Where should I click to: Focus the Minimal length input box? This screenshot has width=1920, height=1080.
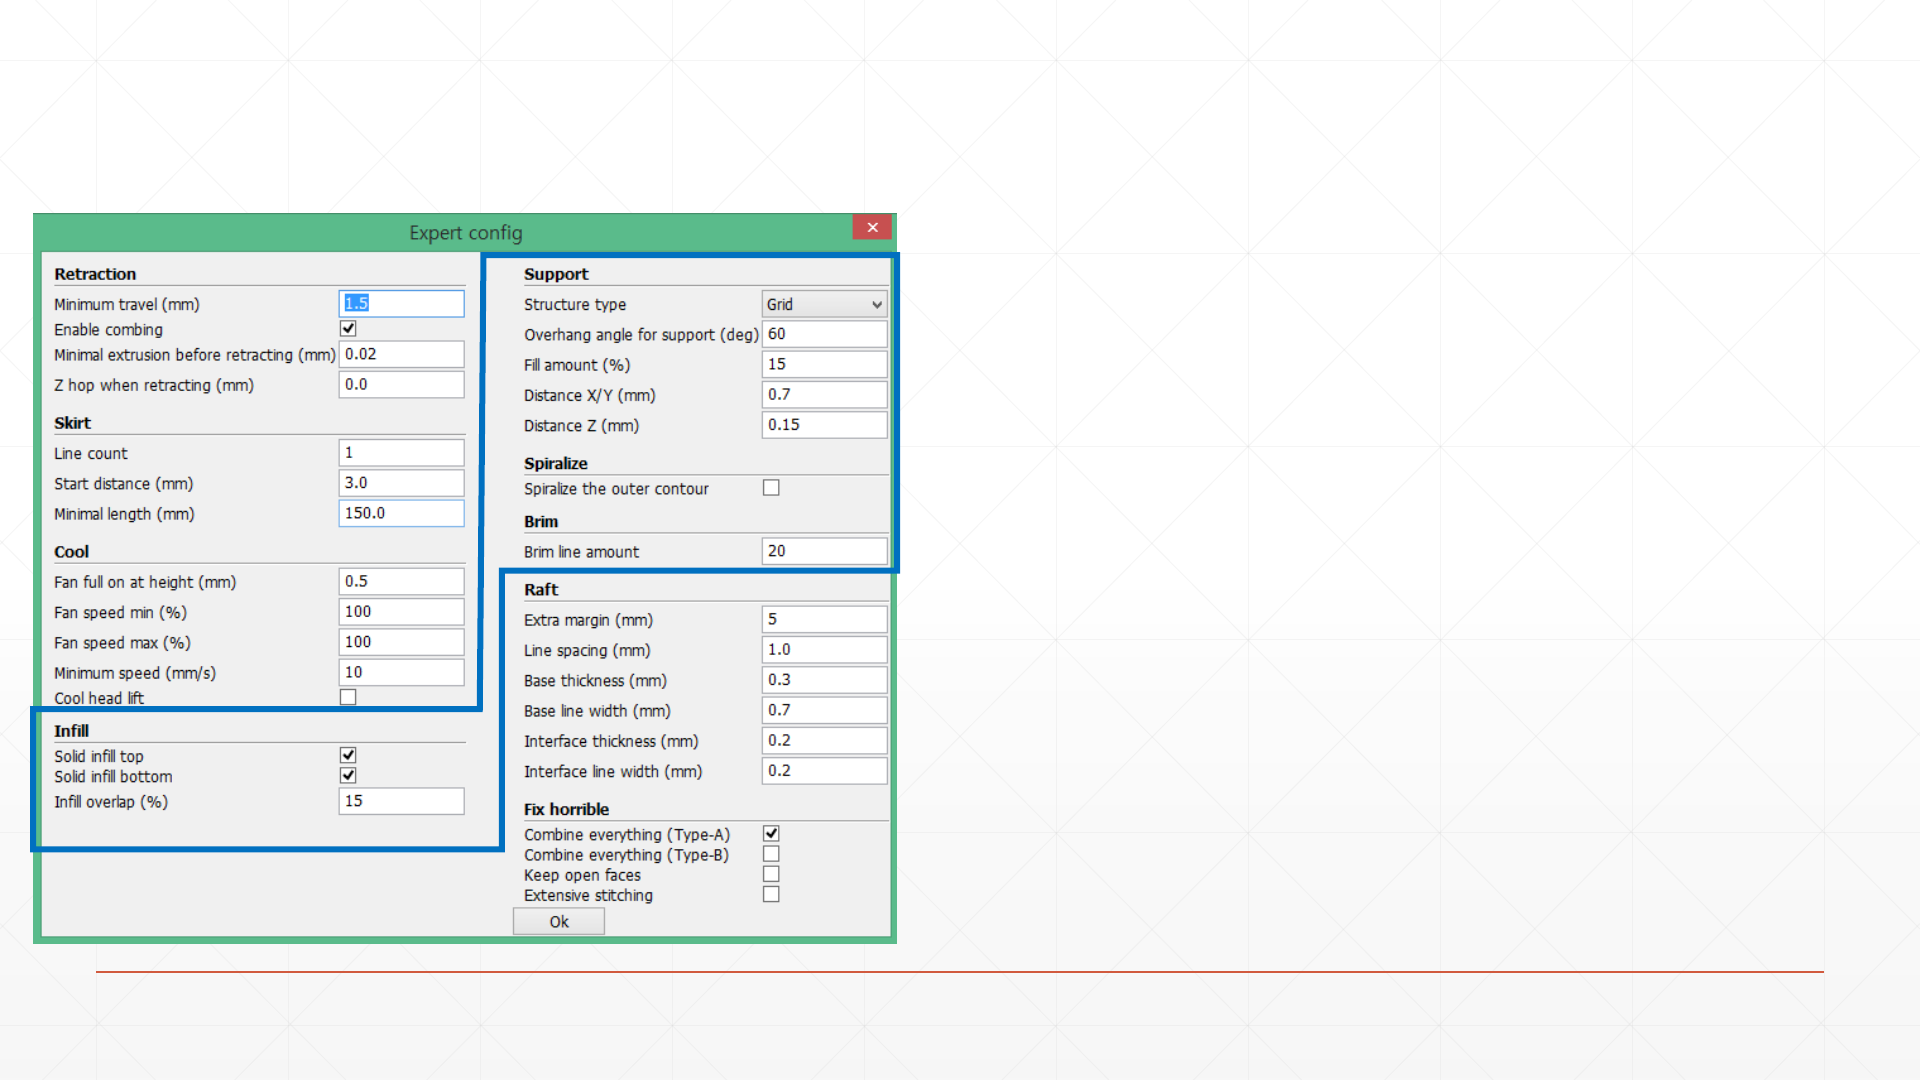point(401,513)
